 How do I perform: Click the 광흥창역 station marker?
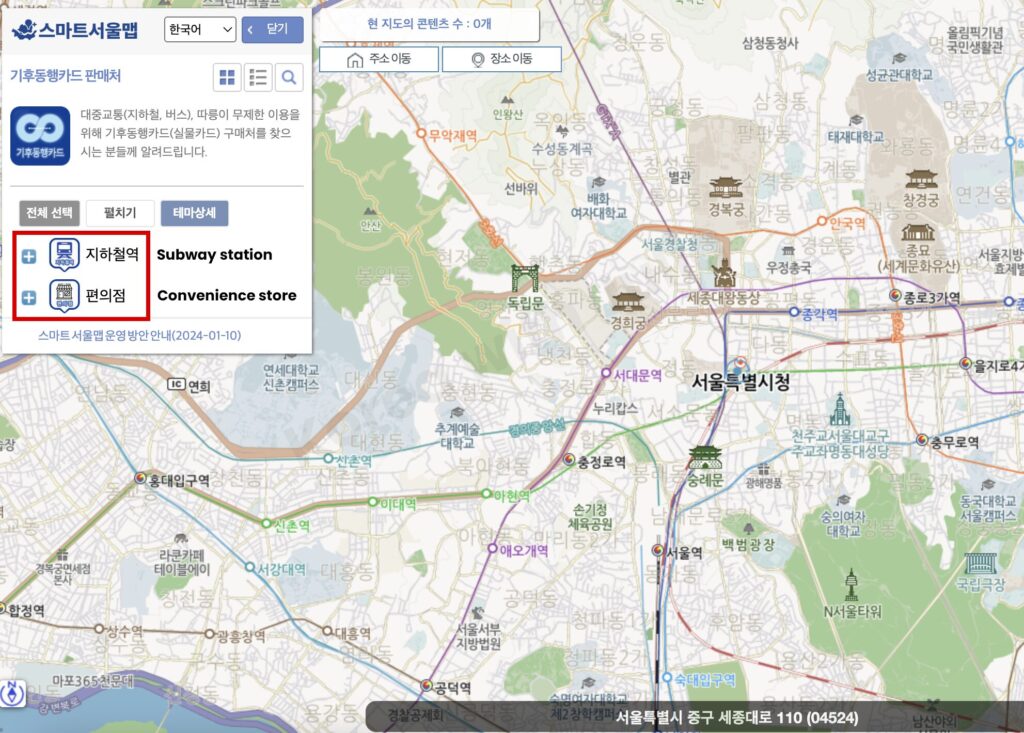210,634
